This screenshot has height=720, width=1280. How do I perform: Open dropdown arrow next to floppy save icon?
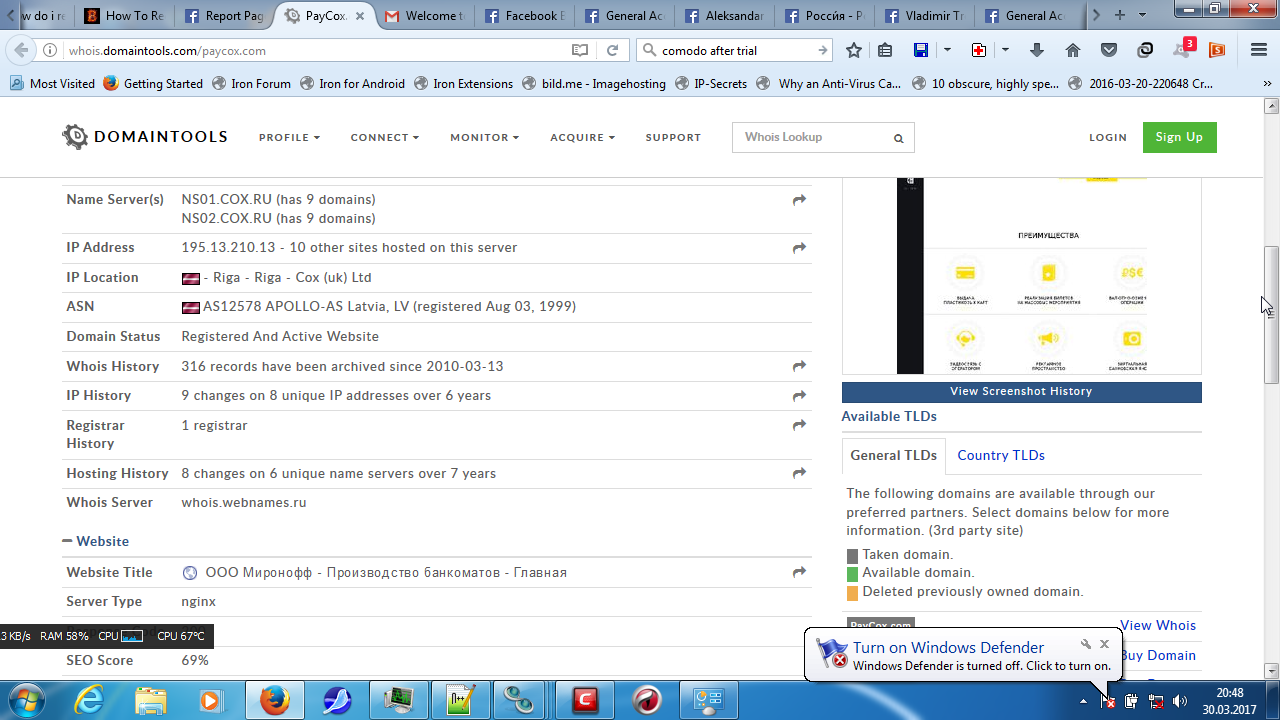(x=947, y=50)
